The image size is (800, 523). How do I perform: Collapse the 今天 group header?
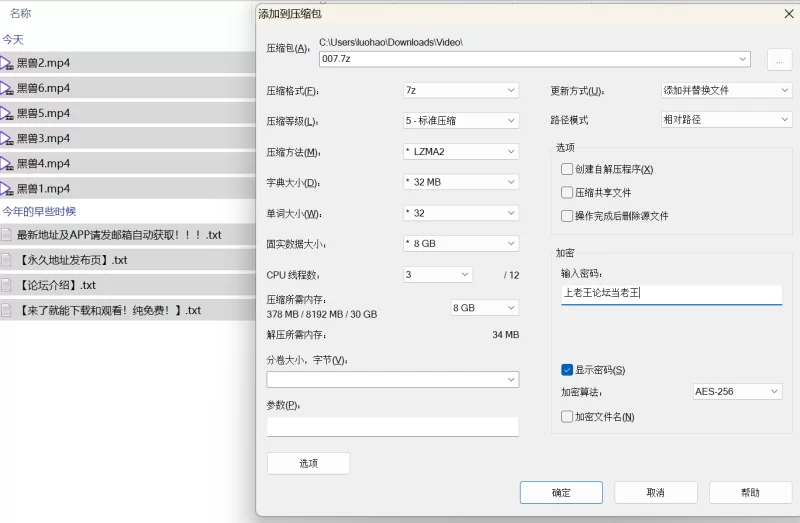point(13,40)
